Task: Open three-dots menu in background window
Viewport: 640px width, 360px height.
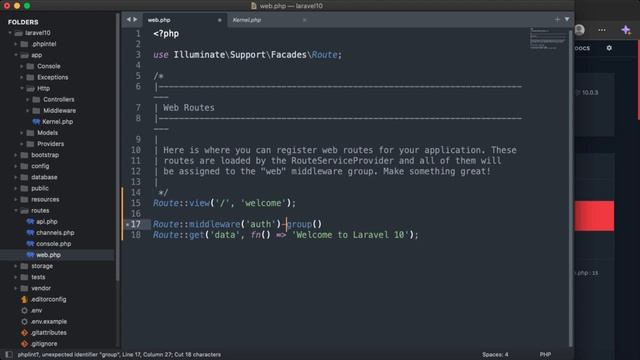Action: pos(602,30)
